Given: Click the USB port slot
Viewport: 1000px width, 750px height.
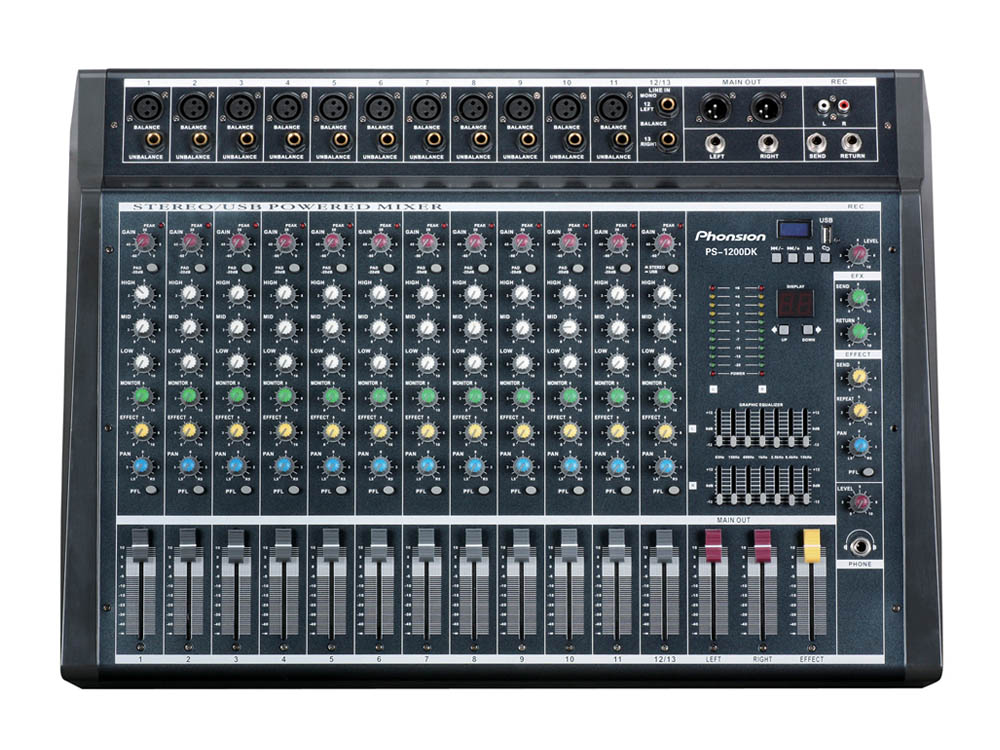Looking at the screenshot, I should pos(827,234).
